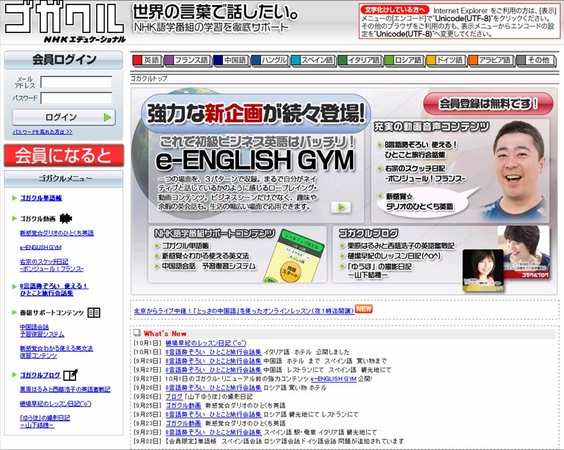Open the e-ENGLISH GYM sidebar link

41,247
